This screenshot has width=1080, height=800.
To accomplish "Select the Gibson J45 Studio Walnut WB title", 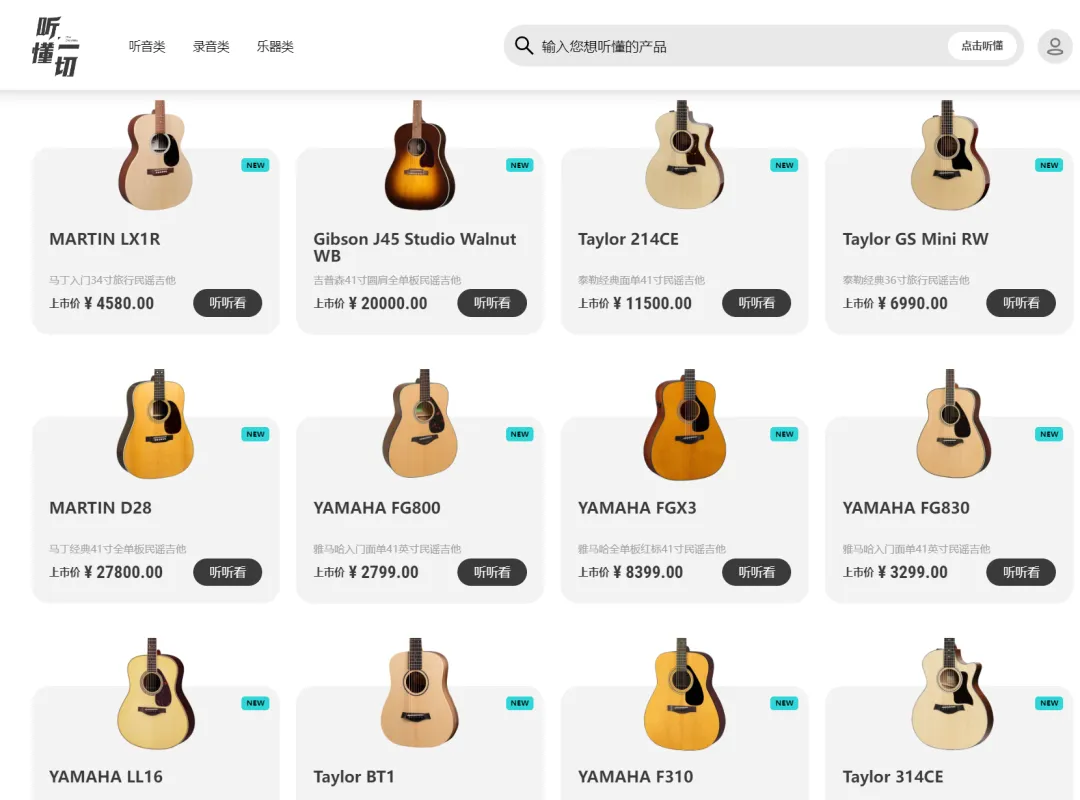I will [415, 247].
